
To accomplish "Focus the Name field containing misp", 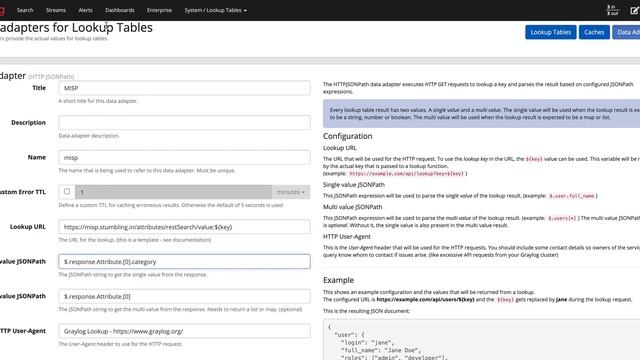I will 184,158.
